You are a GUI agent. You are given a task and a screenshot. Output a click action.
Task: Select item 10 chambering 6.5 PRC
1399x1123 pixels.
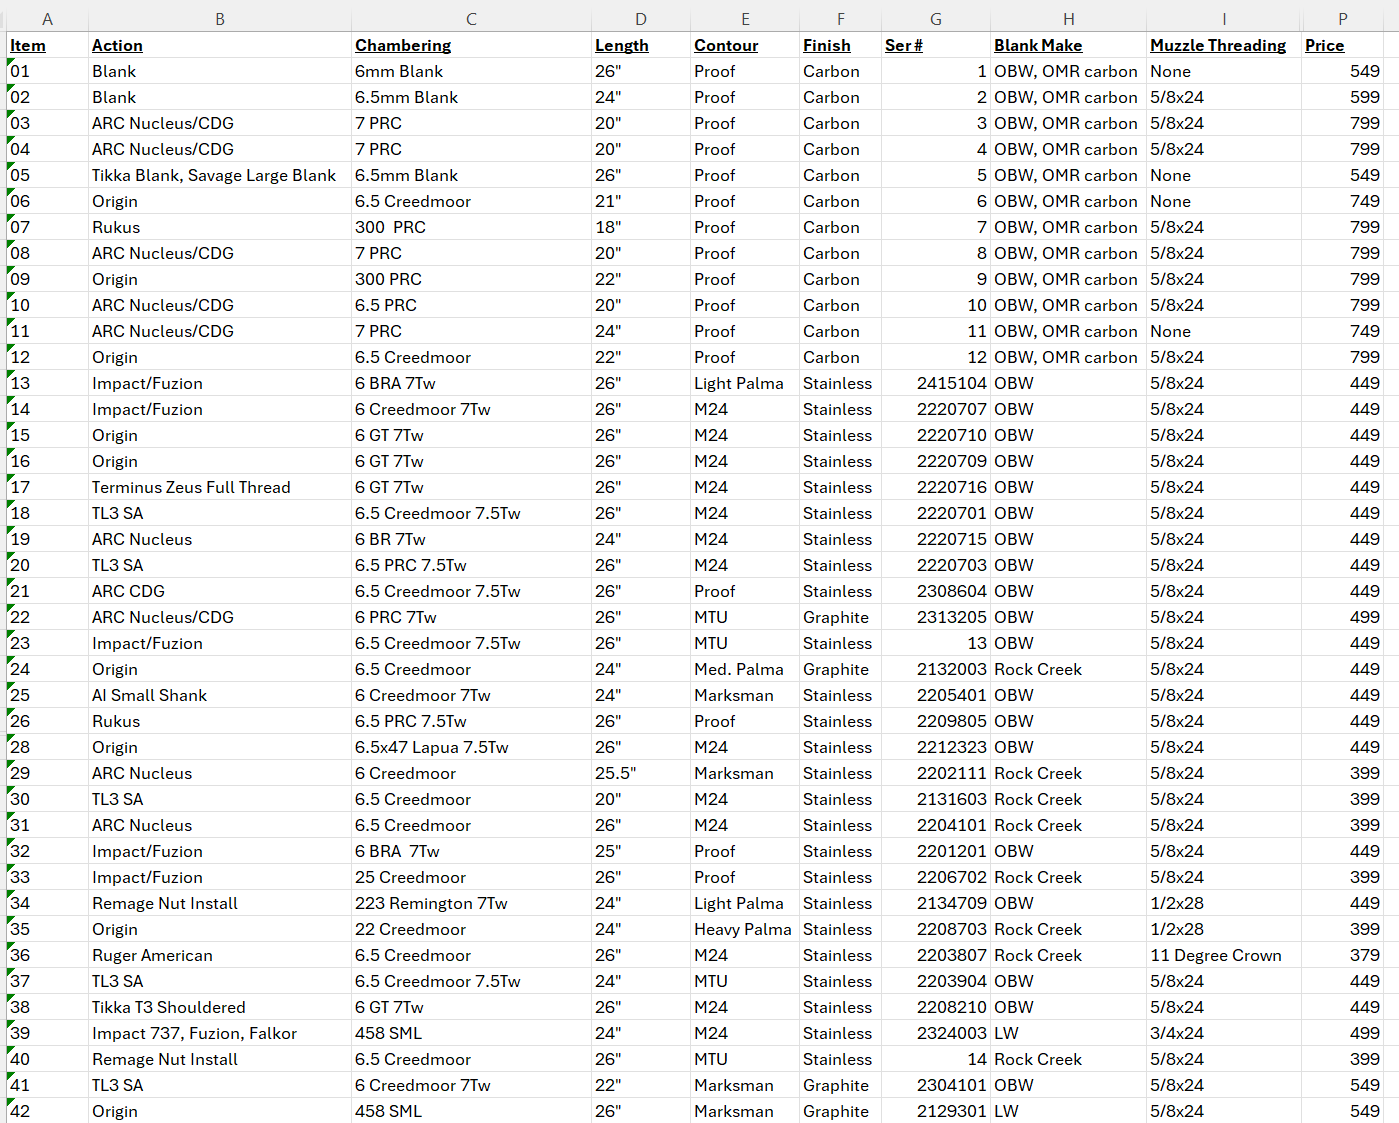tap(471, 305)
